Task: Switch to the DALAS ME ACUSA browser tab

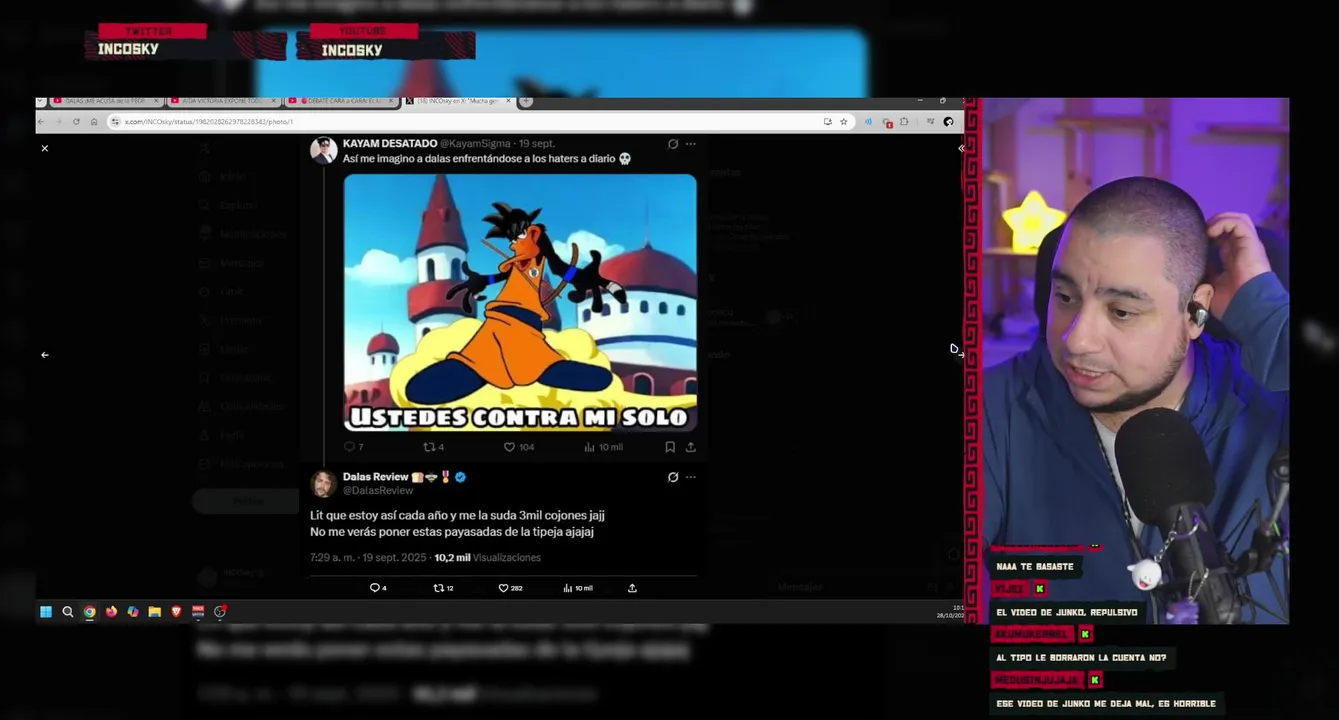Action: pos(105,101)
